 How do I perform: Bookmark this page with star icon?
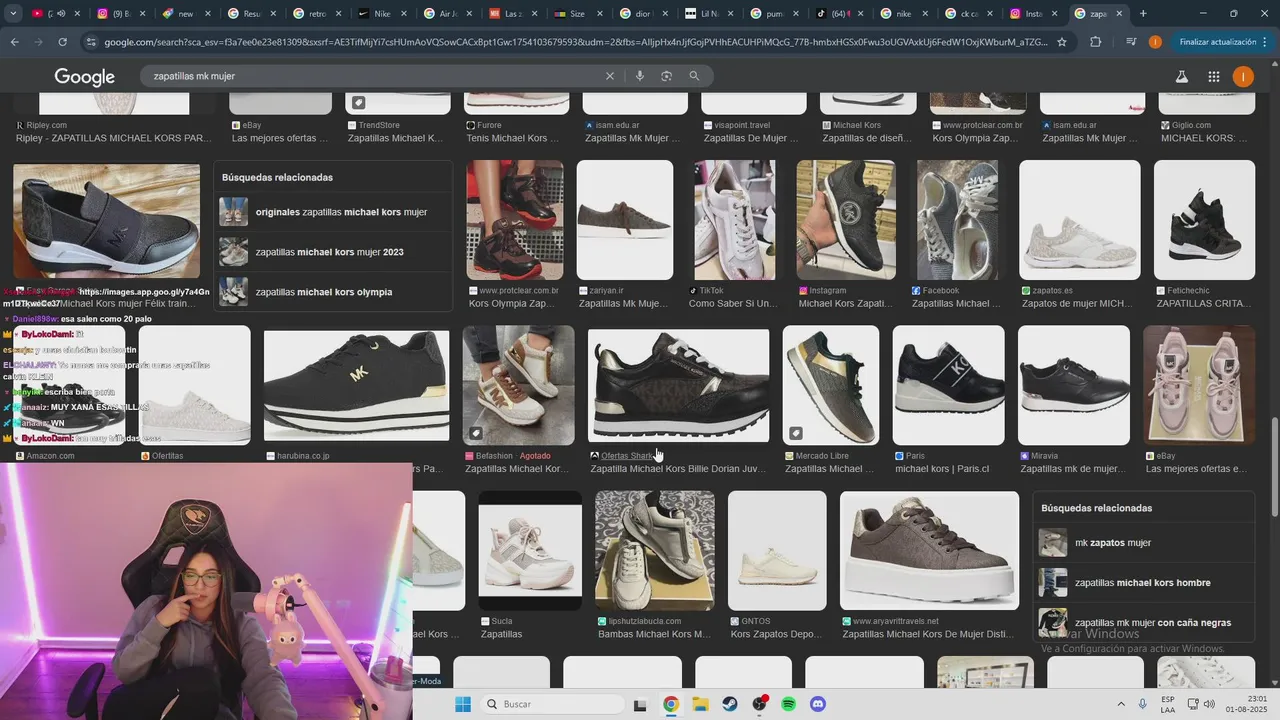[x=1062, y=42]
